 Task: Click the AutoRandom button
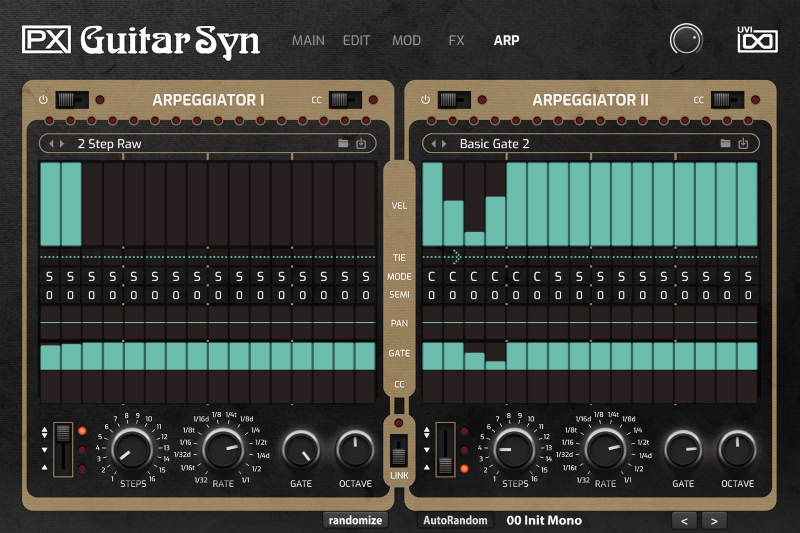[455, 520]
